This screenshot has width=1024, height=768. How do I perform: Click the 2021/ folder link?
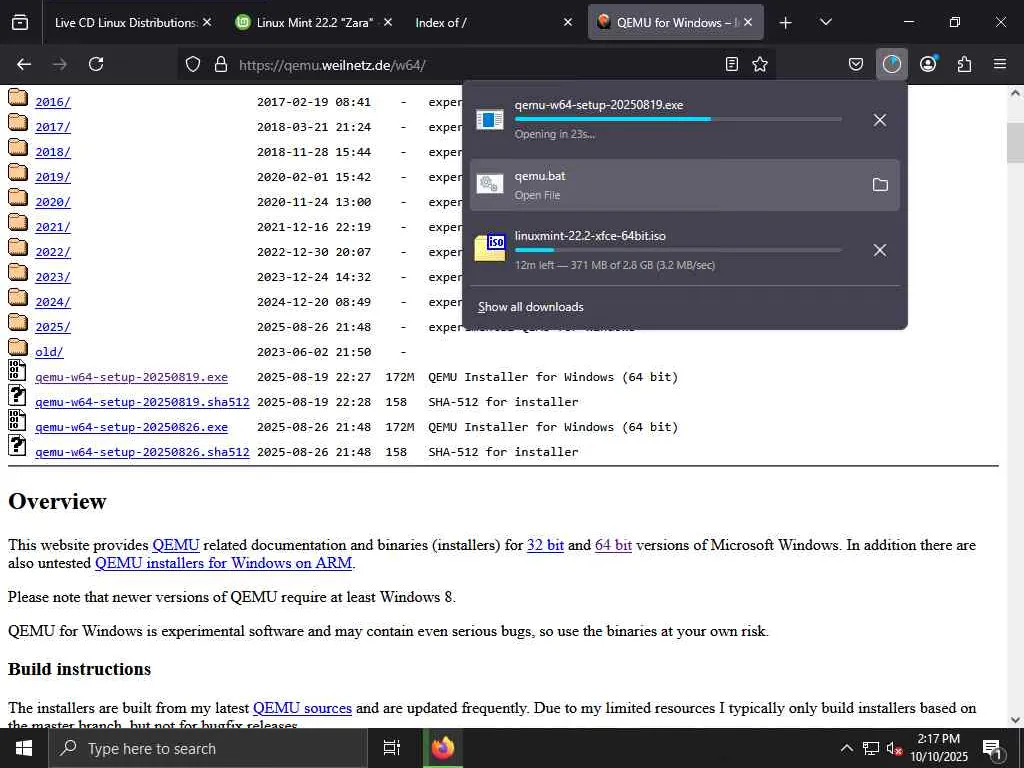click(x=53, y=227)
